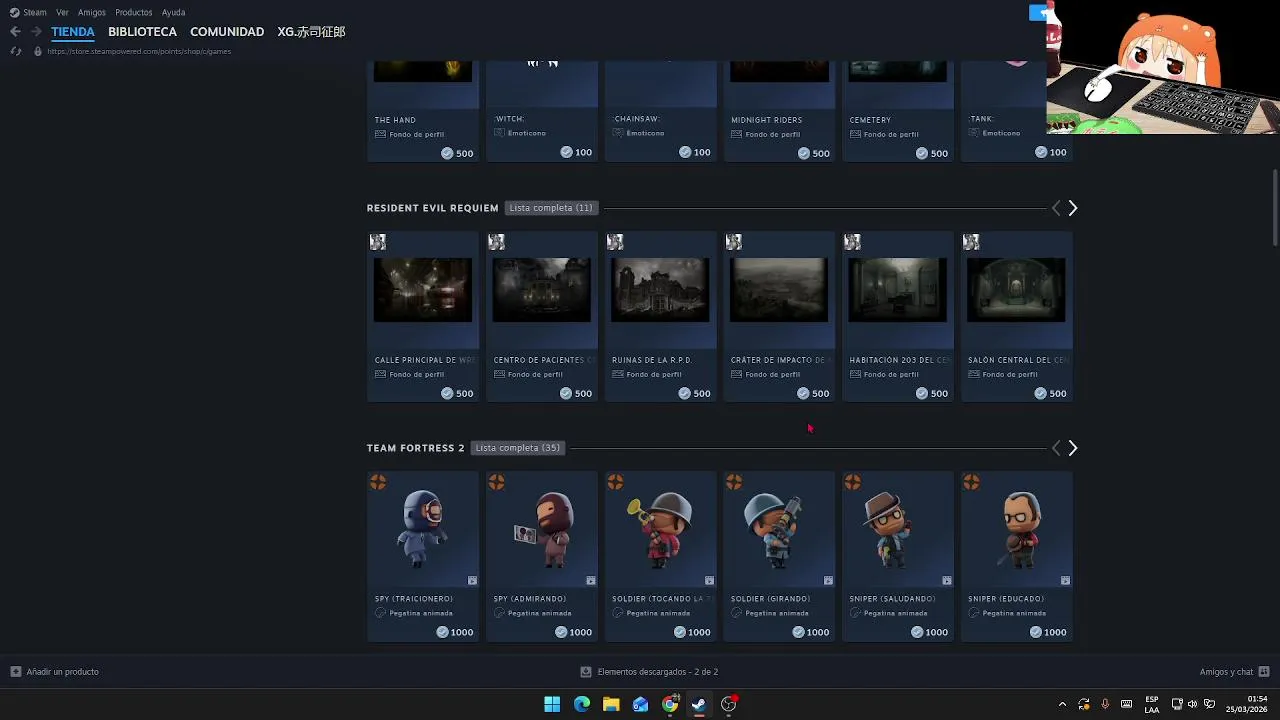The height and width of the screenshot is (720, 1280).
Task: Switch to the COMUNIDAD tab
Action: coord(227,32)
